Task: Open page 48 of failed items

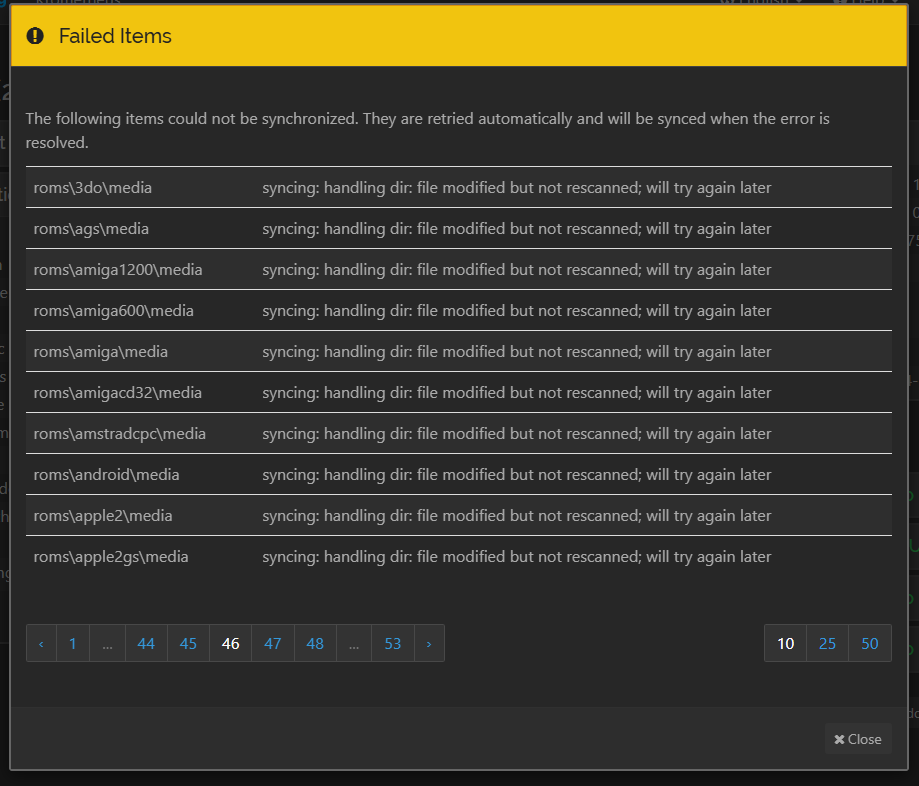Action: coord(315,643)
